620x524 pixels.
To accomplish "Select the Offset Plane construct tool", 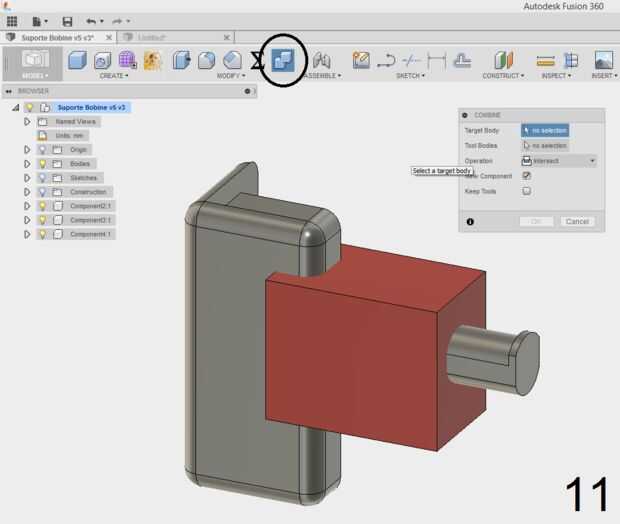I will (504, 61).
